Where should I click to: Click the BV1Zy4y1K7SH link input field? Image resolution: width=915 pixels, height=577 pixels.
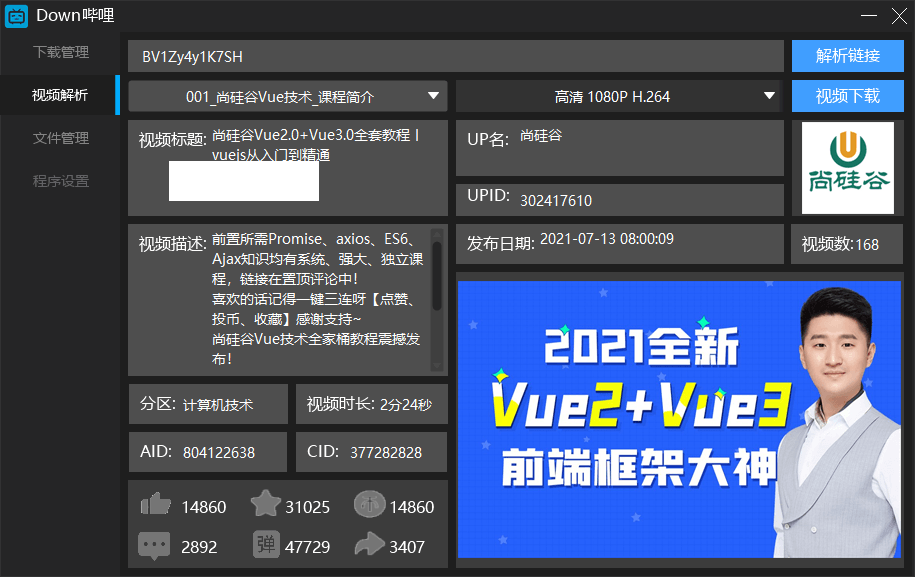(x=456, y=57)
